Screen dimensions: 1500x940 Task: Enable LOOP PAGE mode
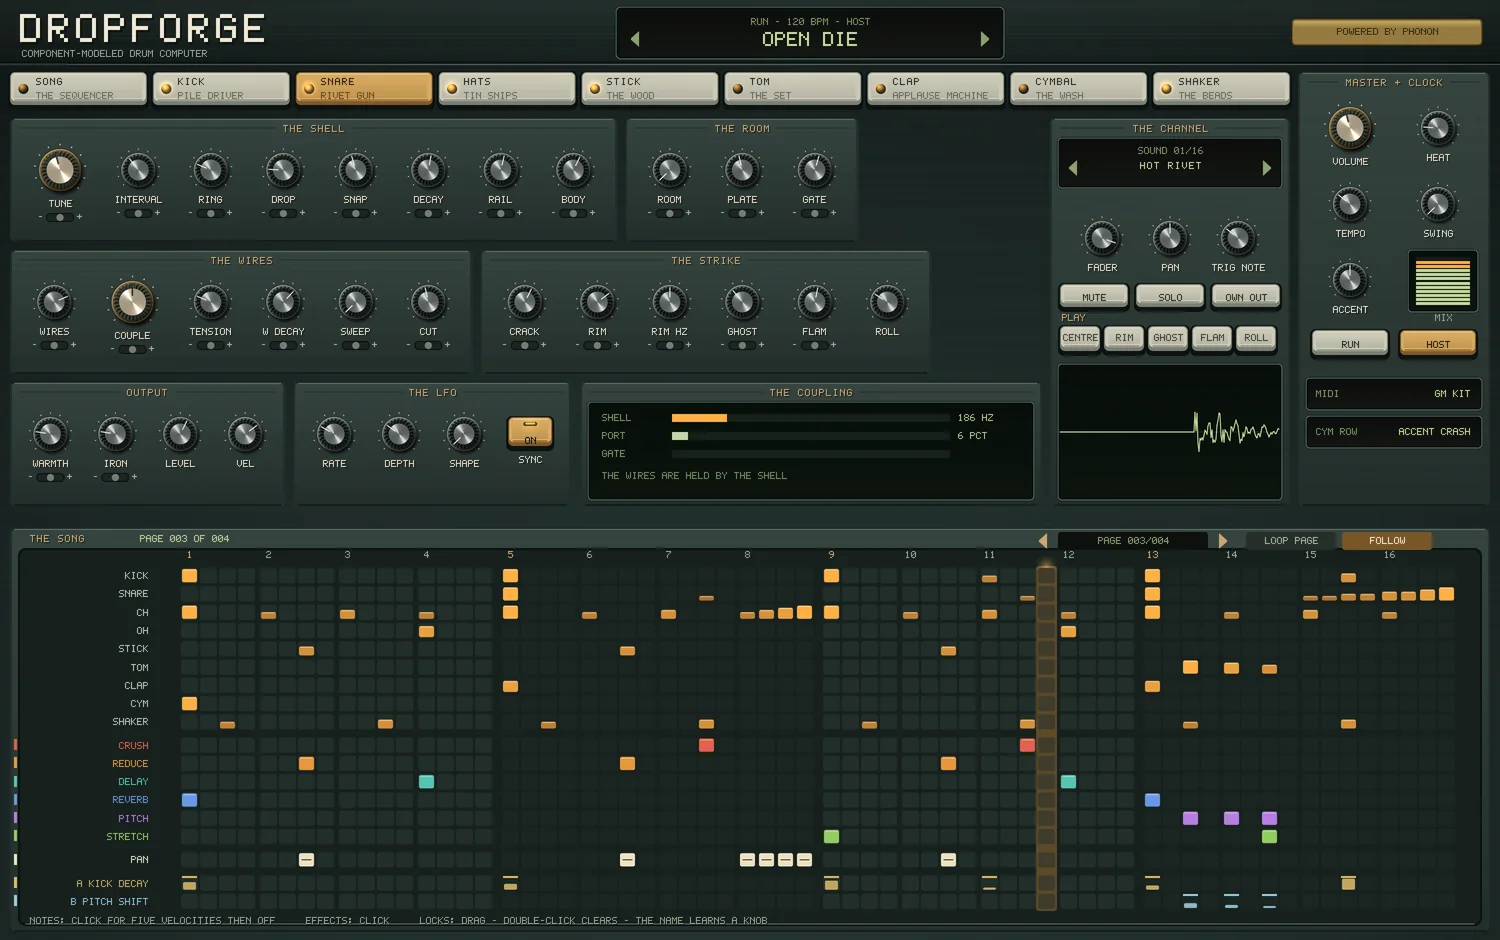tap(1291, 541)
